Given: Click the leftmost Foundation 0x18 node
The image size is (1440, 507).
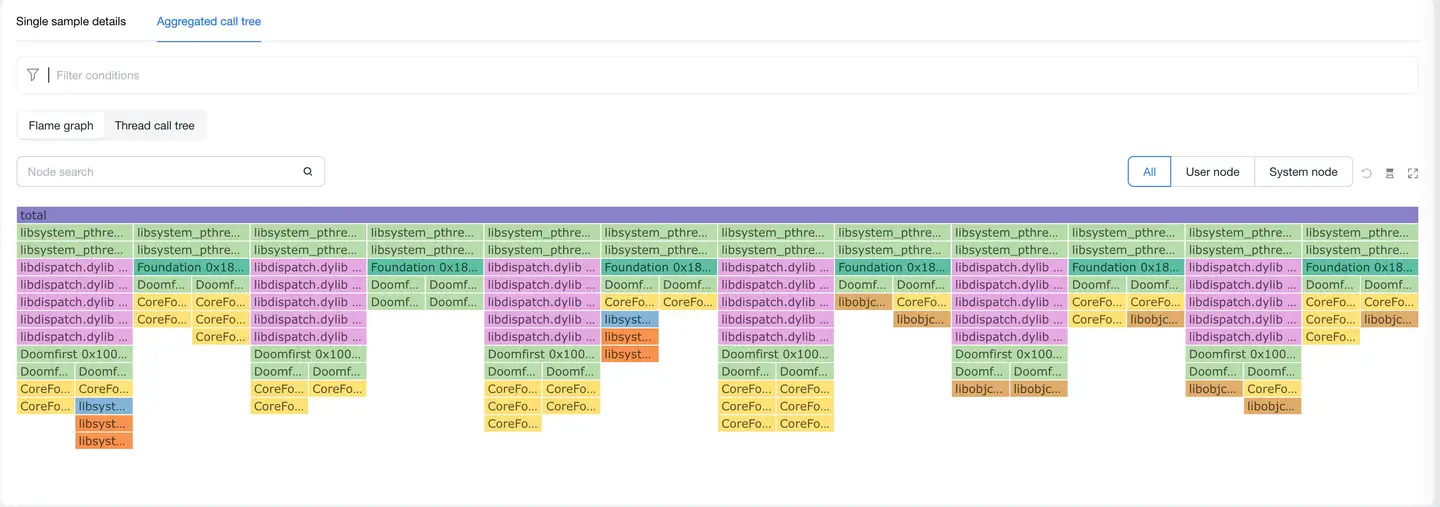Looking at the screenshot, I should click(x=191, y=267).
